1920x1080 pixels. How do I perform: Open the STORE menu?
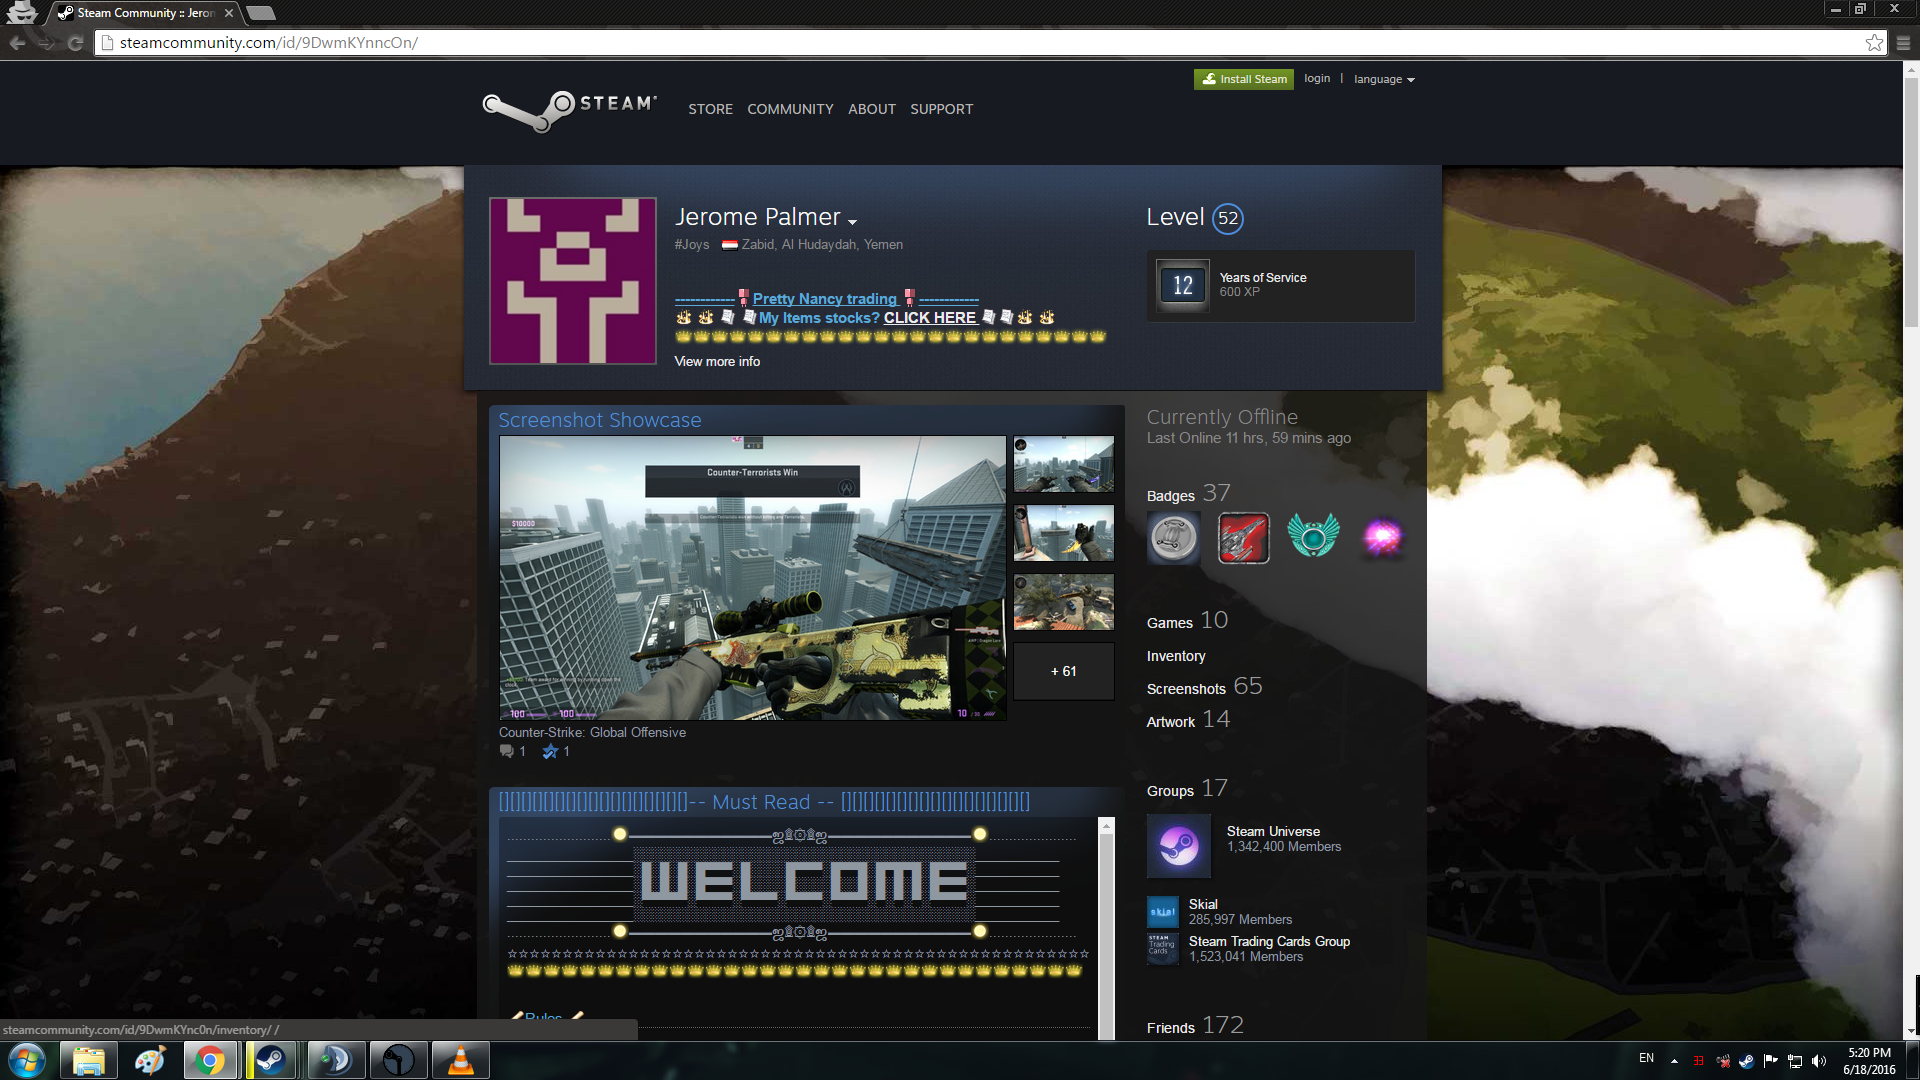tap(710, 109)
